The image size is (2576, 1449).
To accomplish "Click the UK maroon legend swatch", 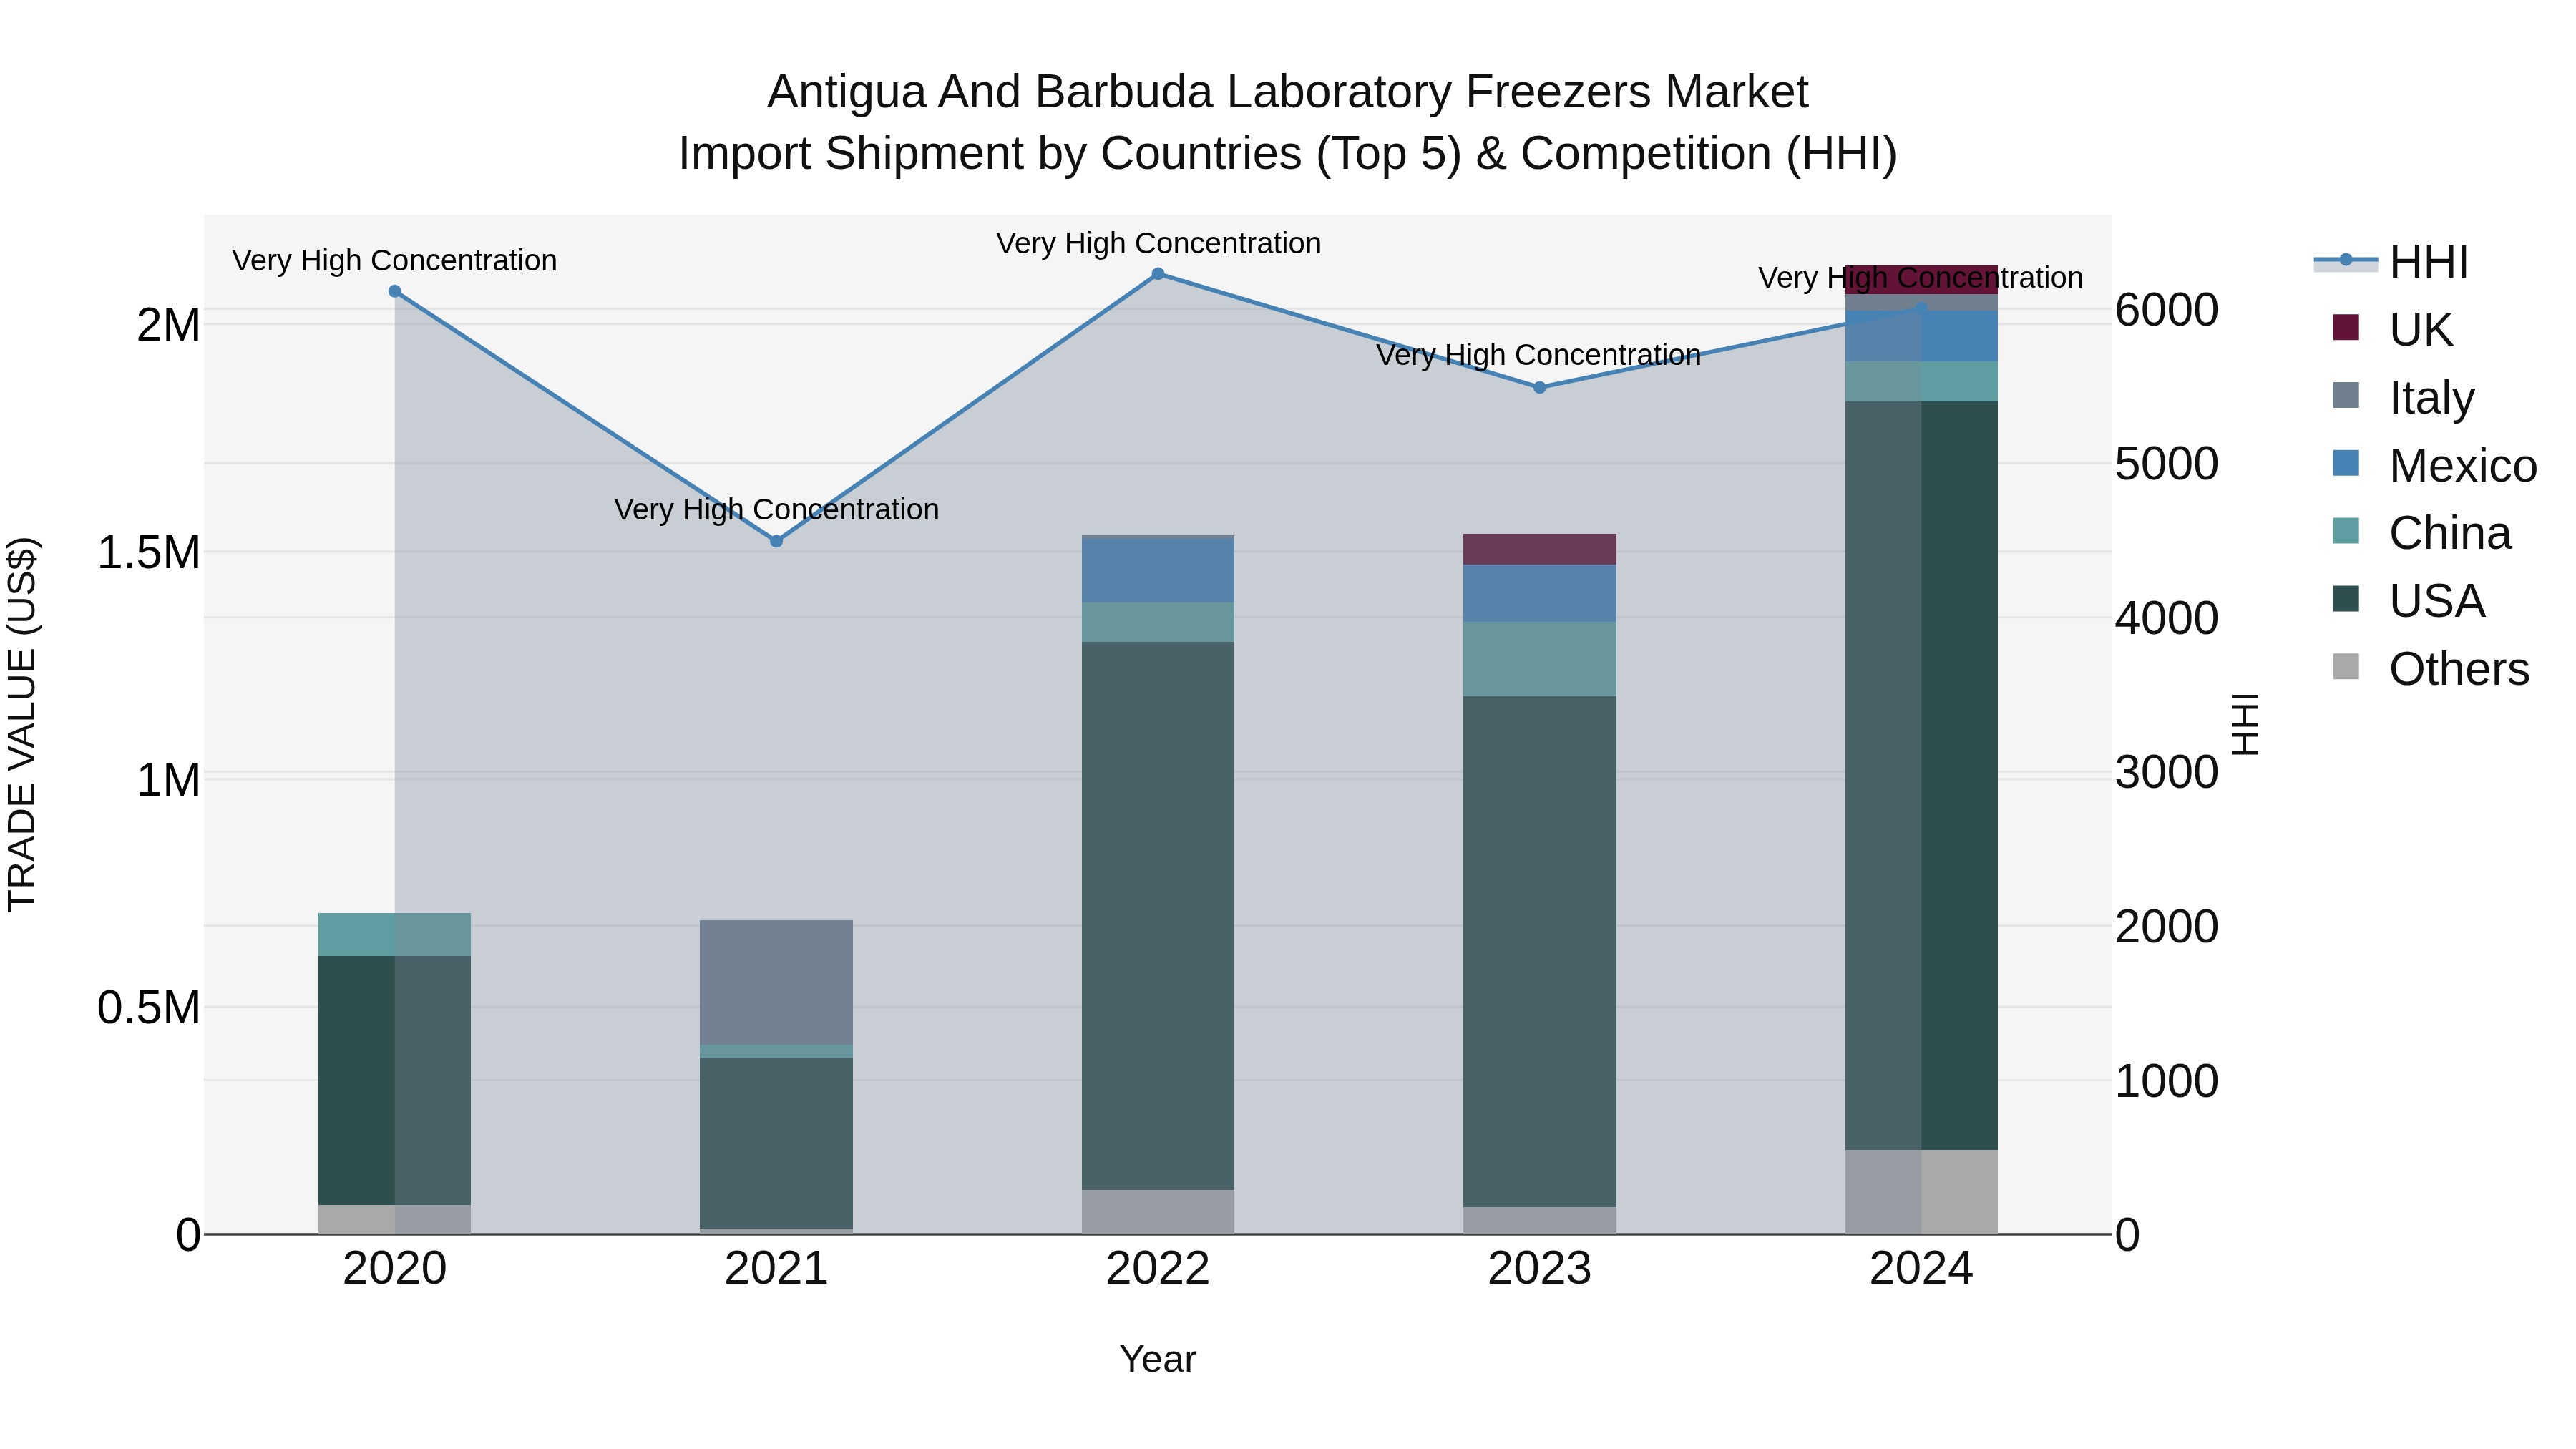I will pyautogui.click(x=2345, y=327).
